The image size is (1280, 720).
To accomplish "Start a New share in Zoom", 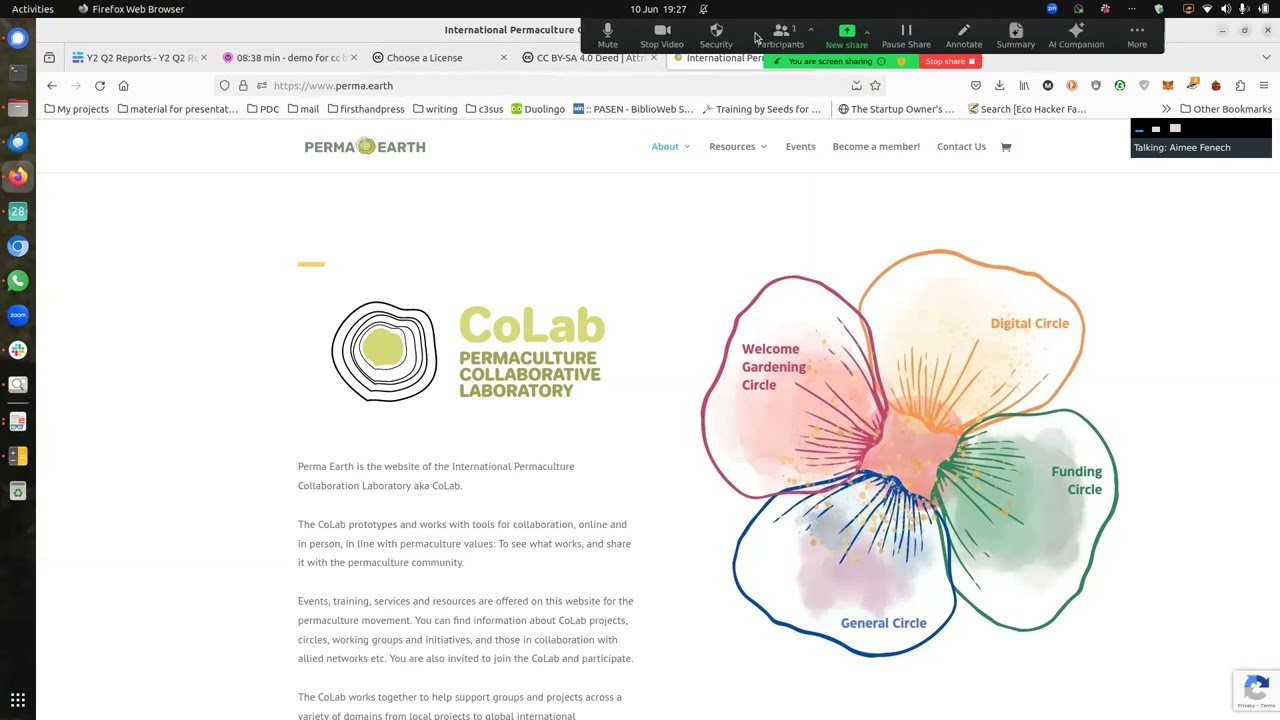I will [847, 36].
